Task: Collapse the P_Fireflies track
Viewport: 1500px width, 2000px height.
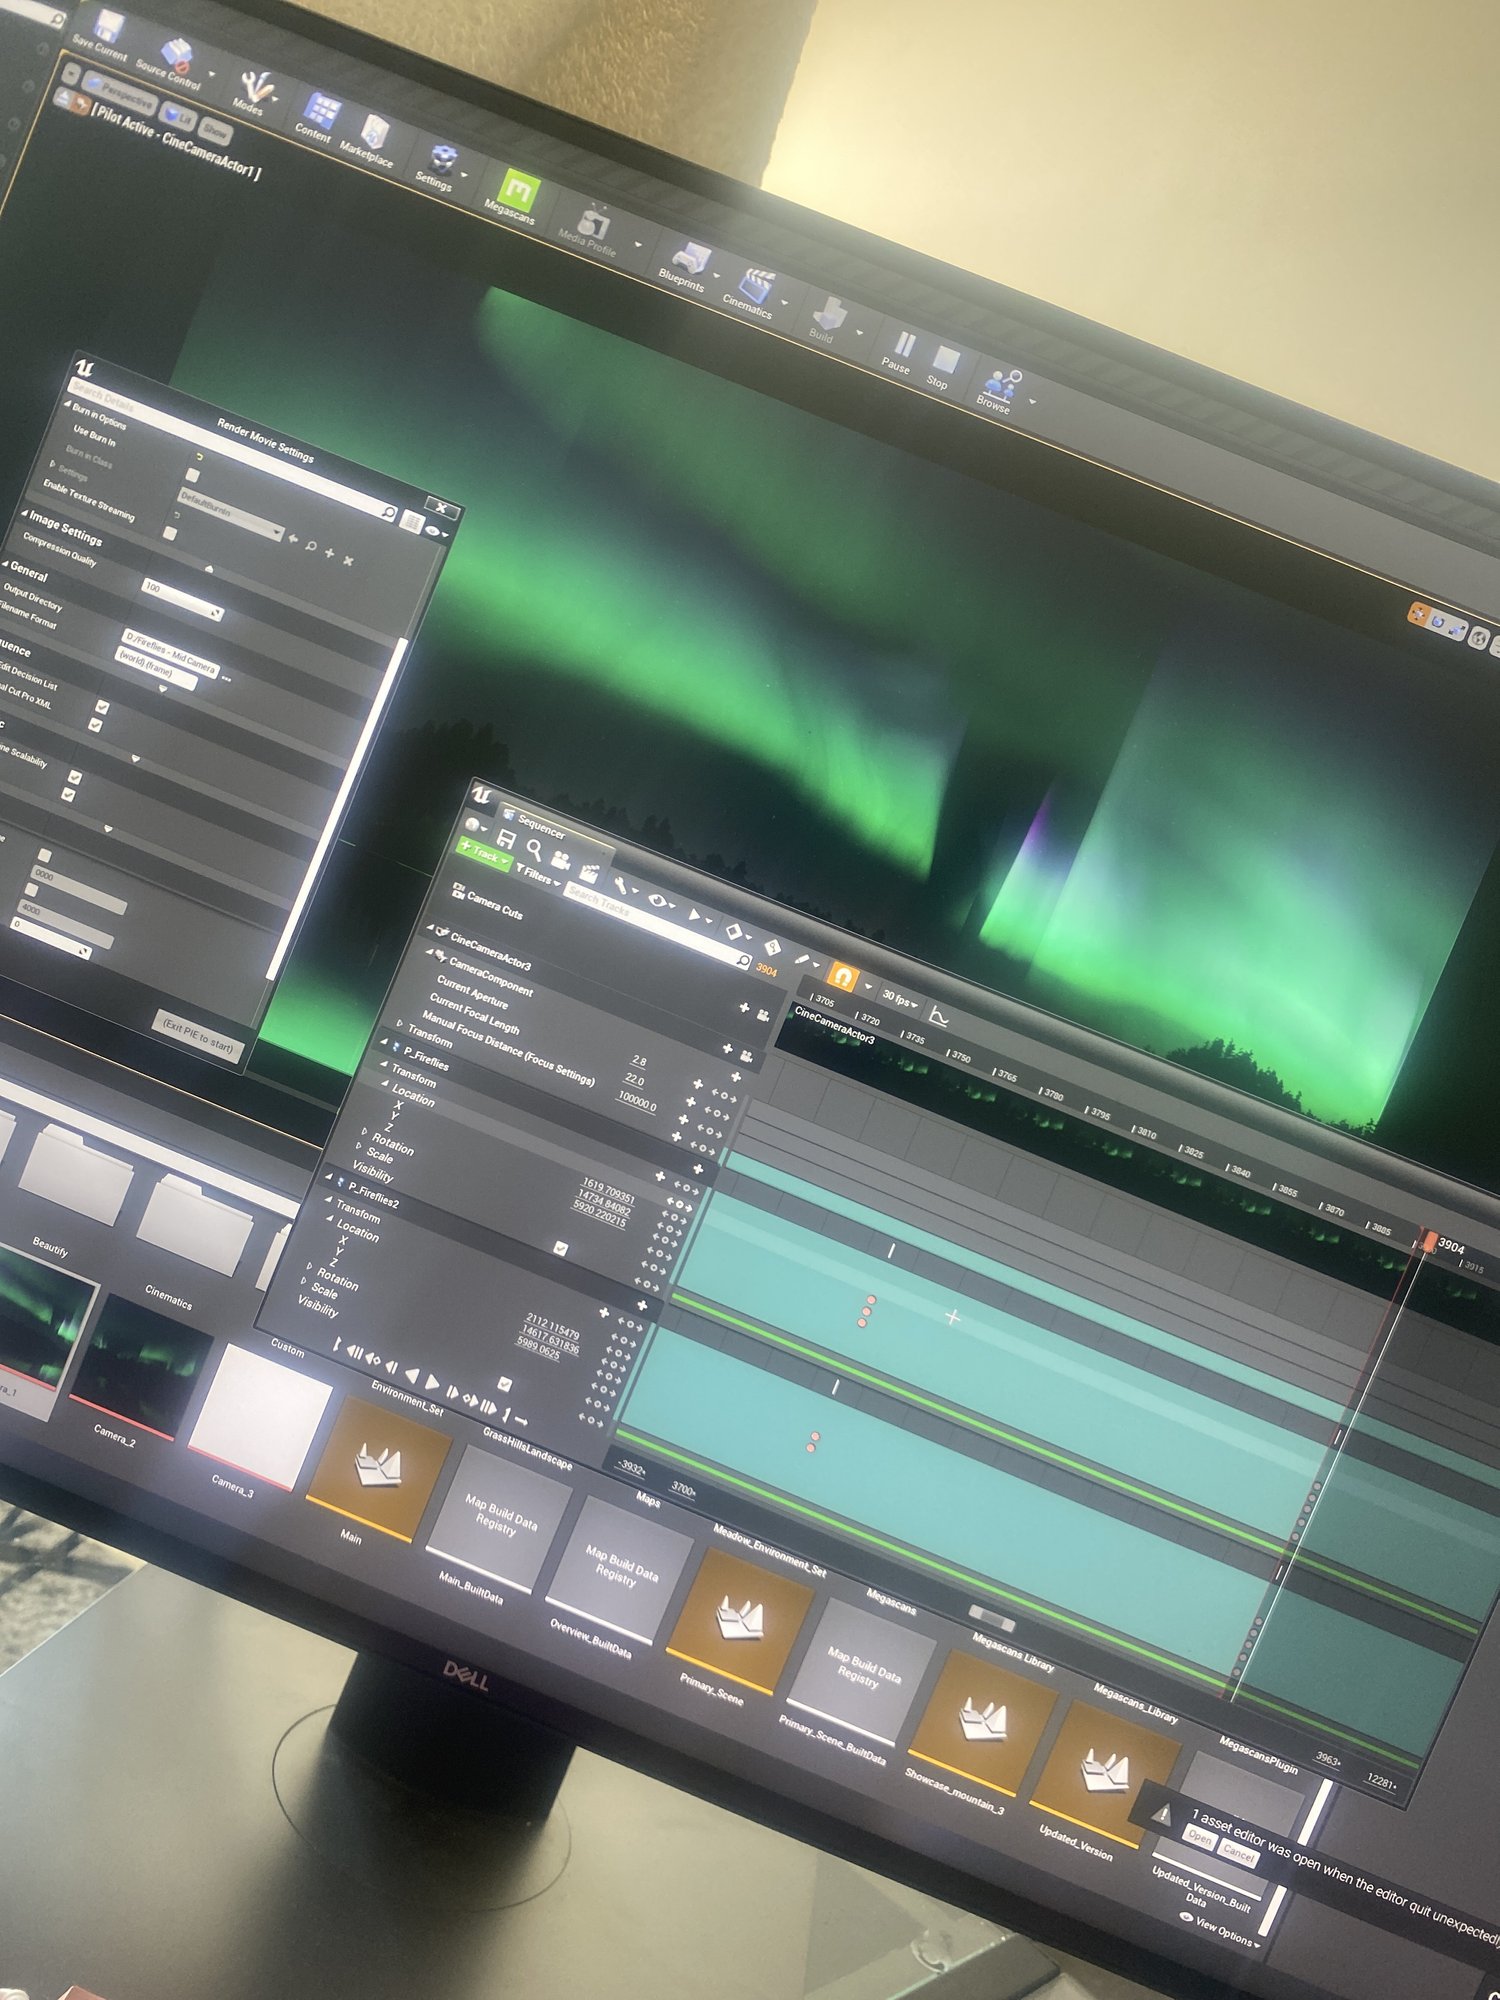Action: (385, 1041)
